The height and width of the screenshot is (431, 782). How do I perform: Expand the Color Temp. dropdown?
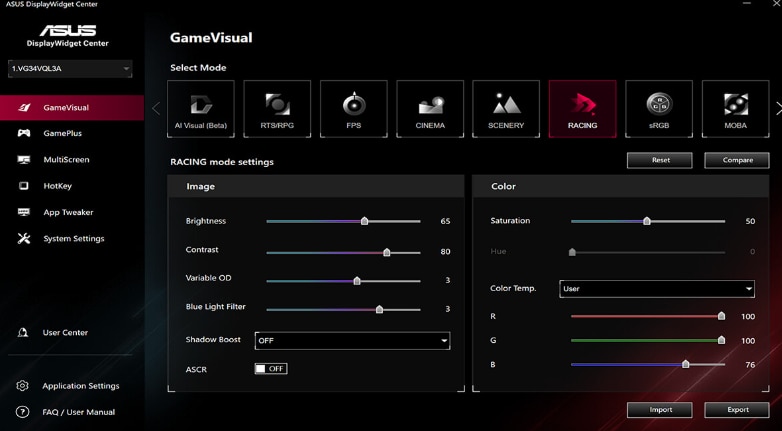click(656, 289)
